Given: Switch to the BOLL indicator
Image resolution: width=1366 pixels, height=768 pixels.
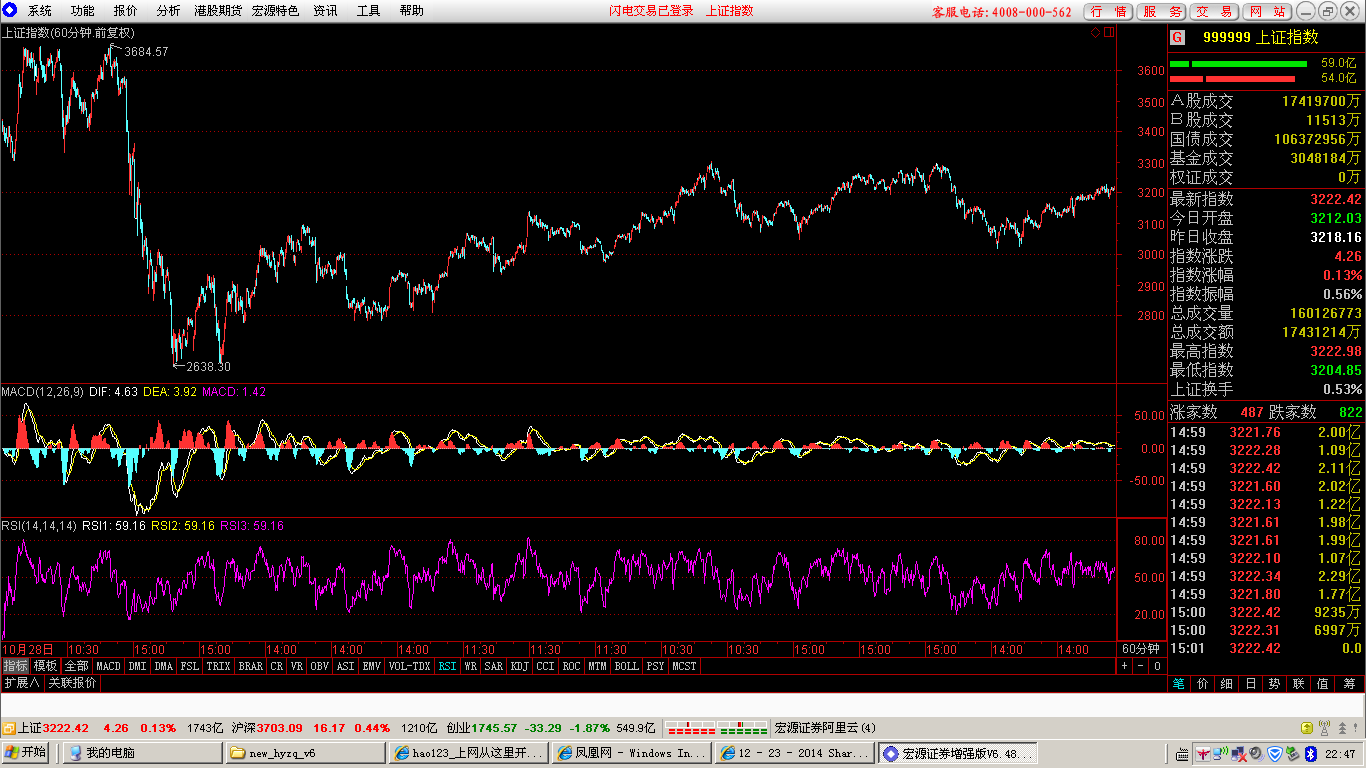Looking at the screenshot, I should [x=627, y=665].
